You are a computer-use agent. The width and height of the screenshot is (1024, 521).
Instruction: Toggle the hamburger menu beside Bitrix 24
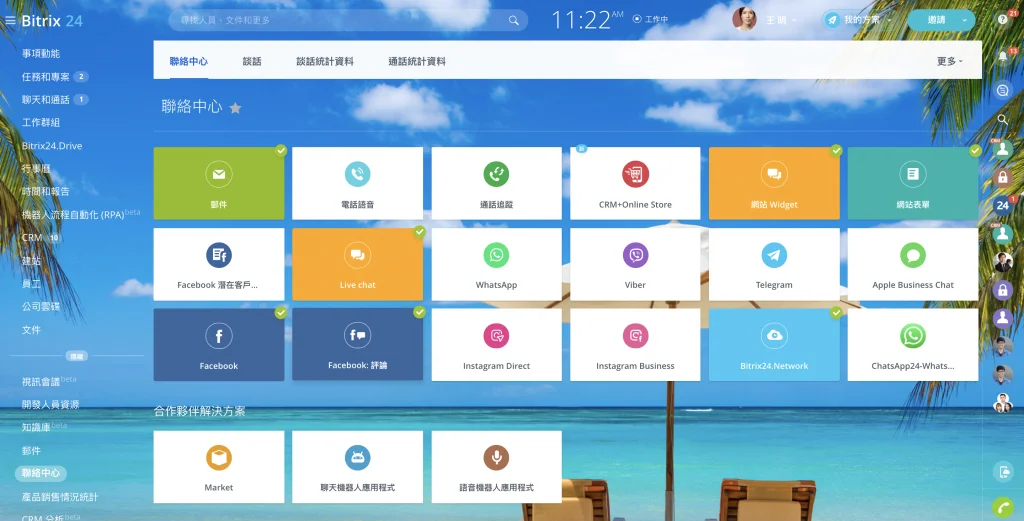[11, 20]
